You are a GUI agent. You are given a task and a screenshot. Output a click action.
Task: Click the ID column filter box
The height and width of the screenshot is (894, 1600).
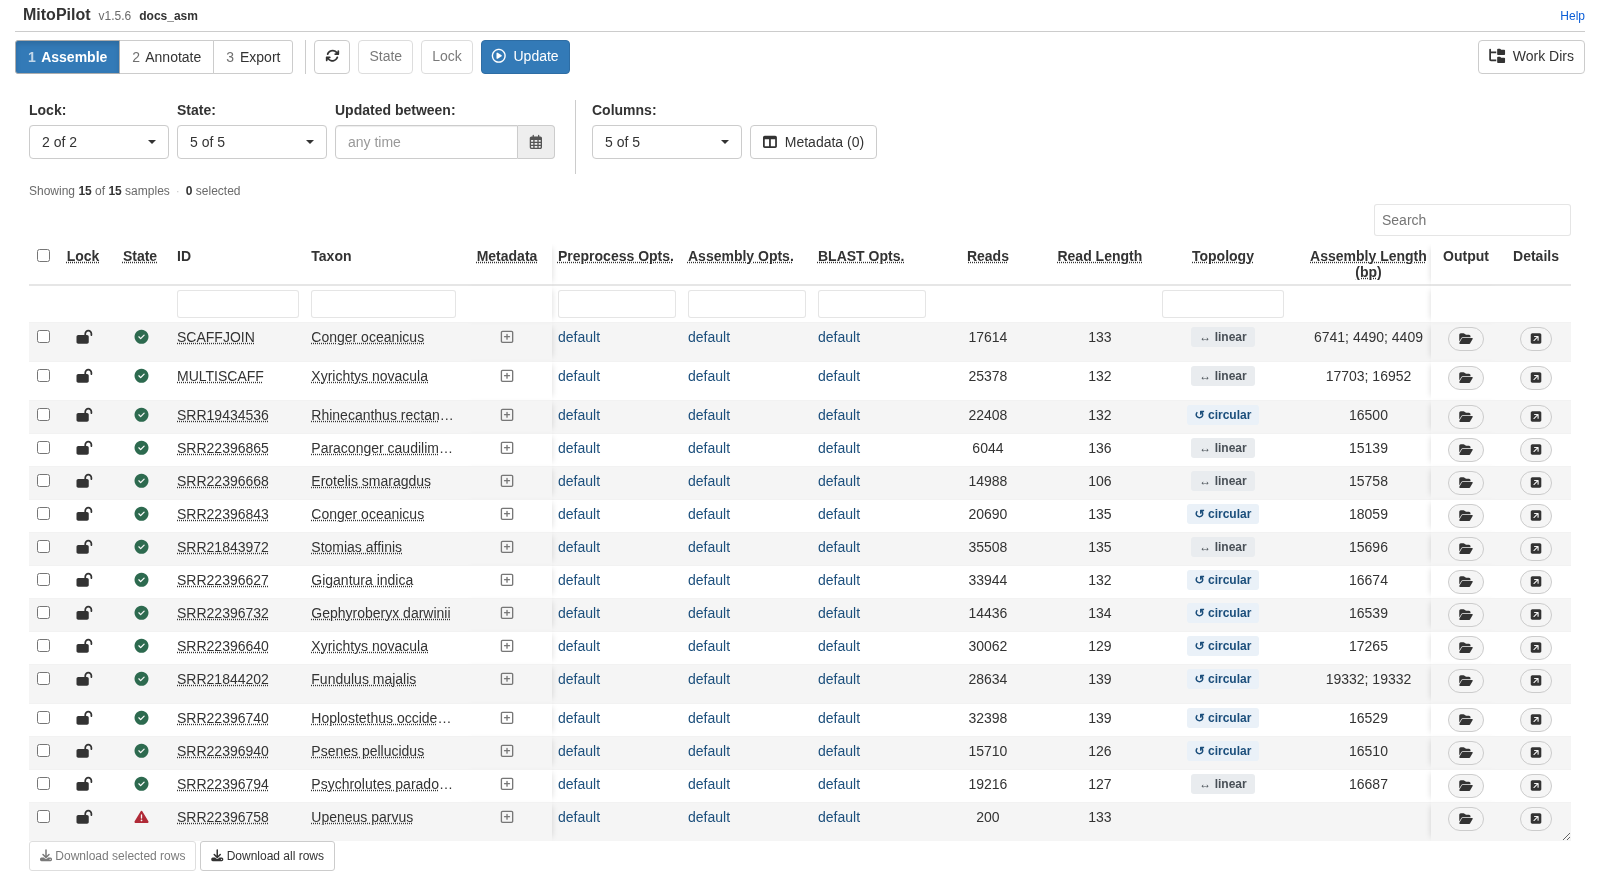pos(238,304)
